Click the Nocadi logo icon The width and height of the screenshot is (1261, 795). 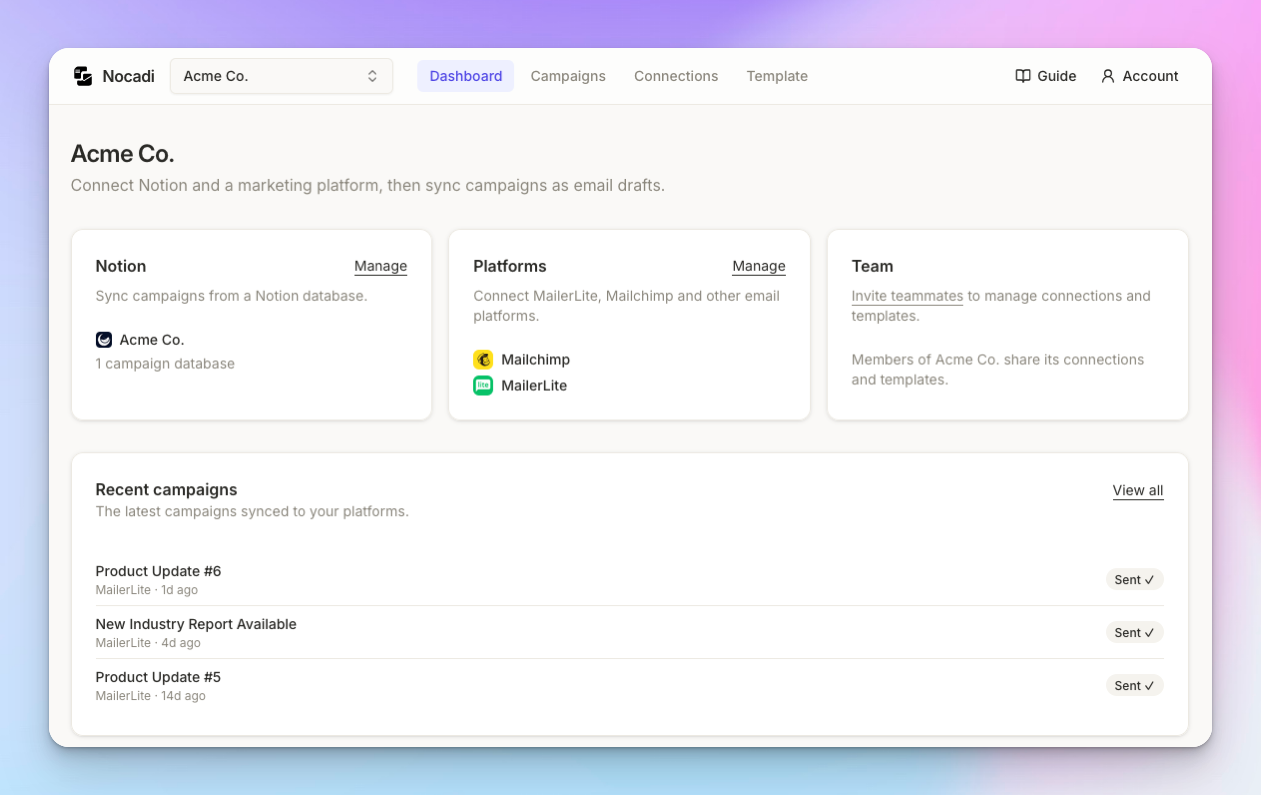pyautogui.click(x=83, y=76)
